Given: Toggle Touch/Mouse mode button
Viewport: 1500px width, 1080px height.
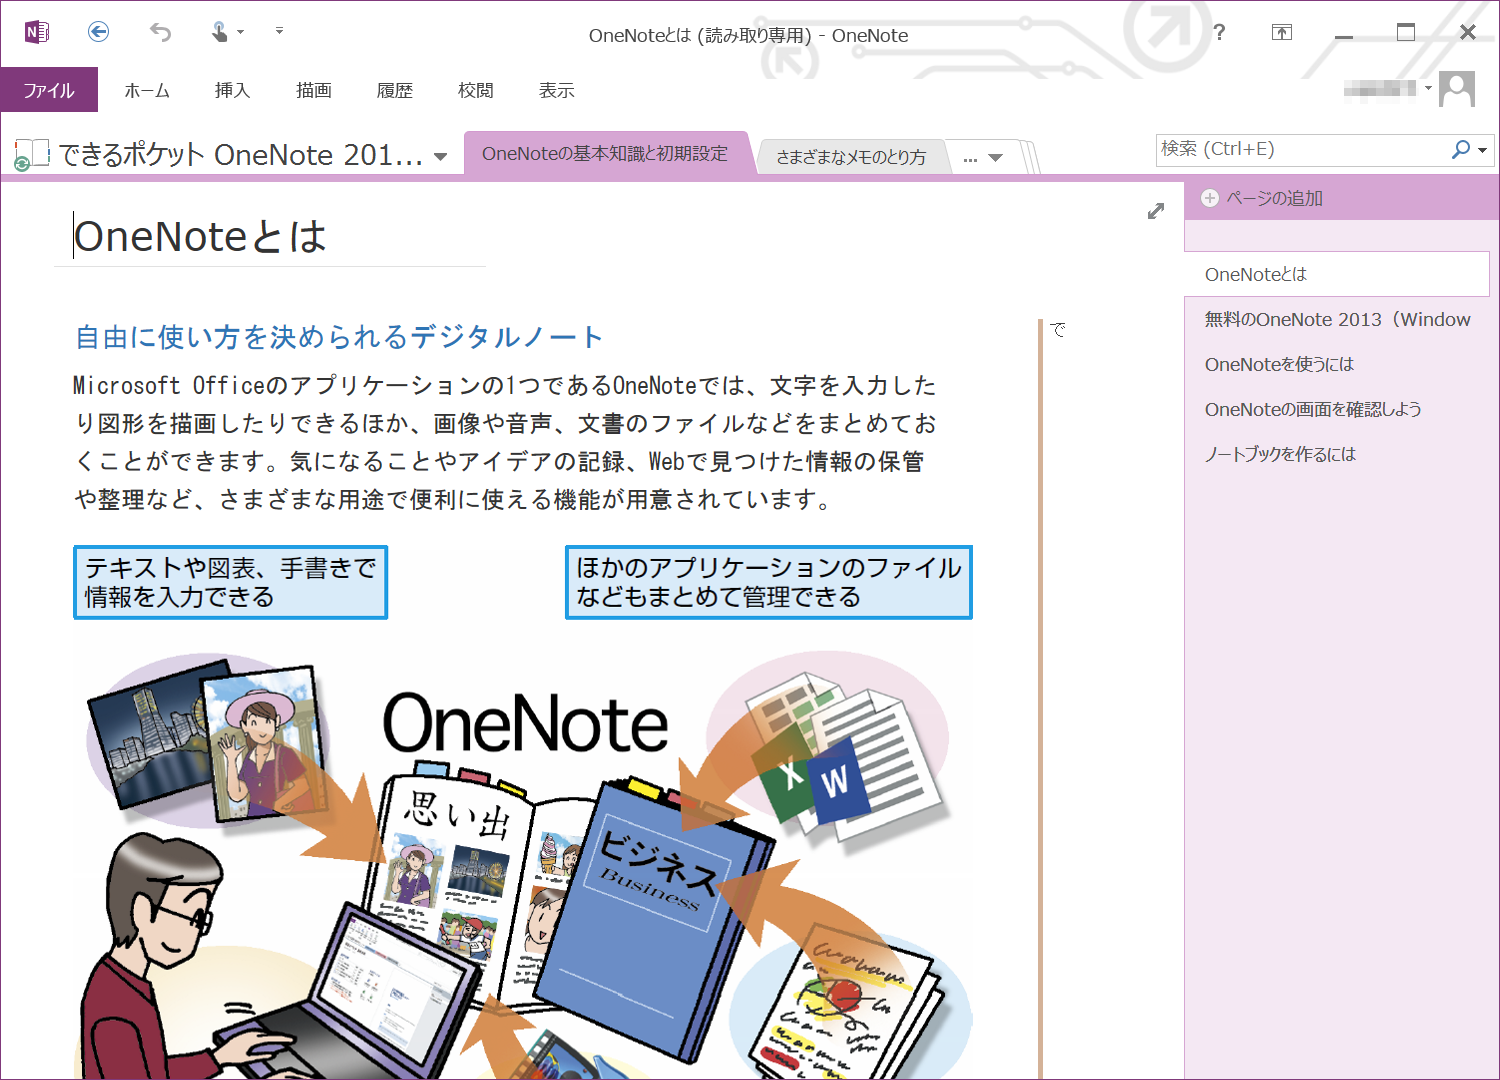Looking at the screenshot, I should coord(220,32).
